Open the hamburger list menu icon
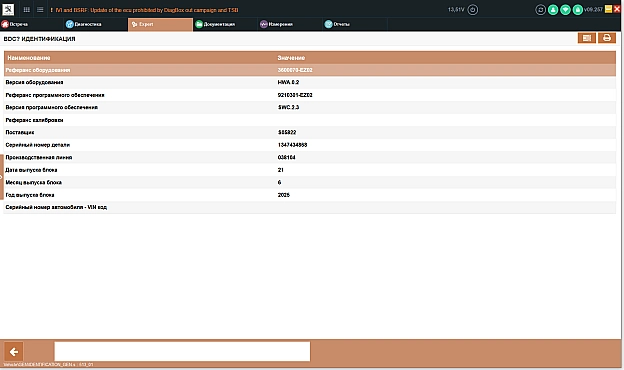This screenshot has height=370, width=624. 40,10
